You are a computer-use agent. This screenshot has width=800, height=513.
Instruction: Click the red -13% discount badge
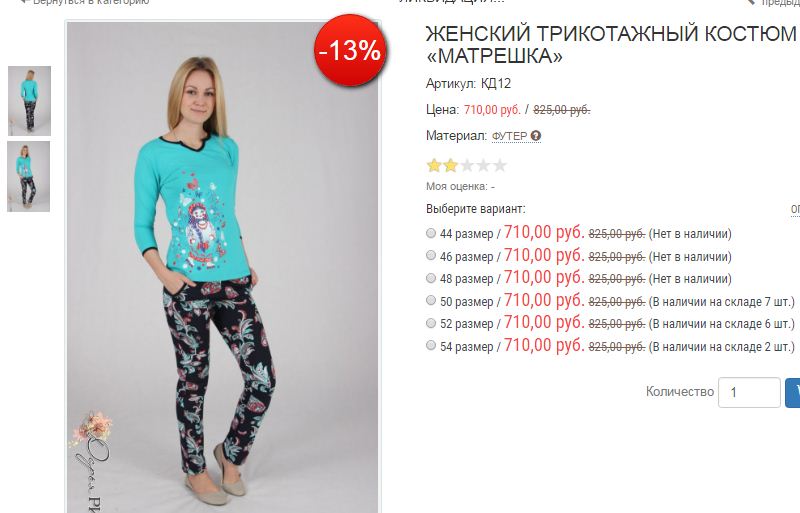350,50
